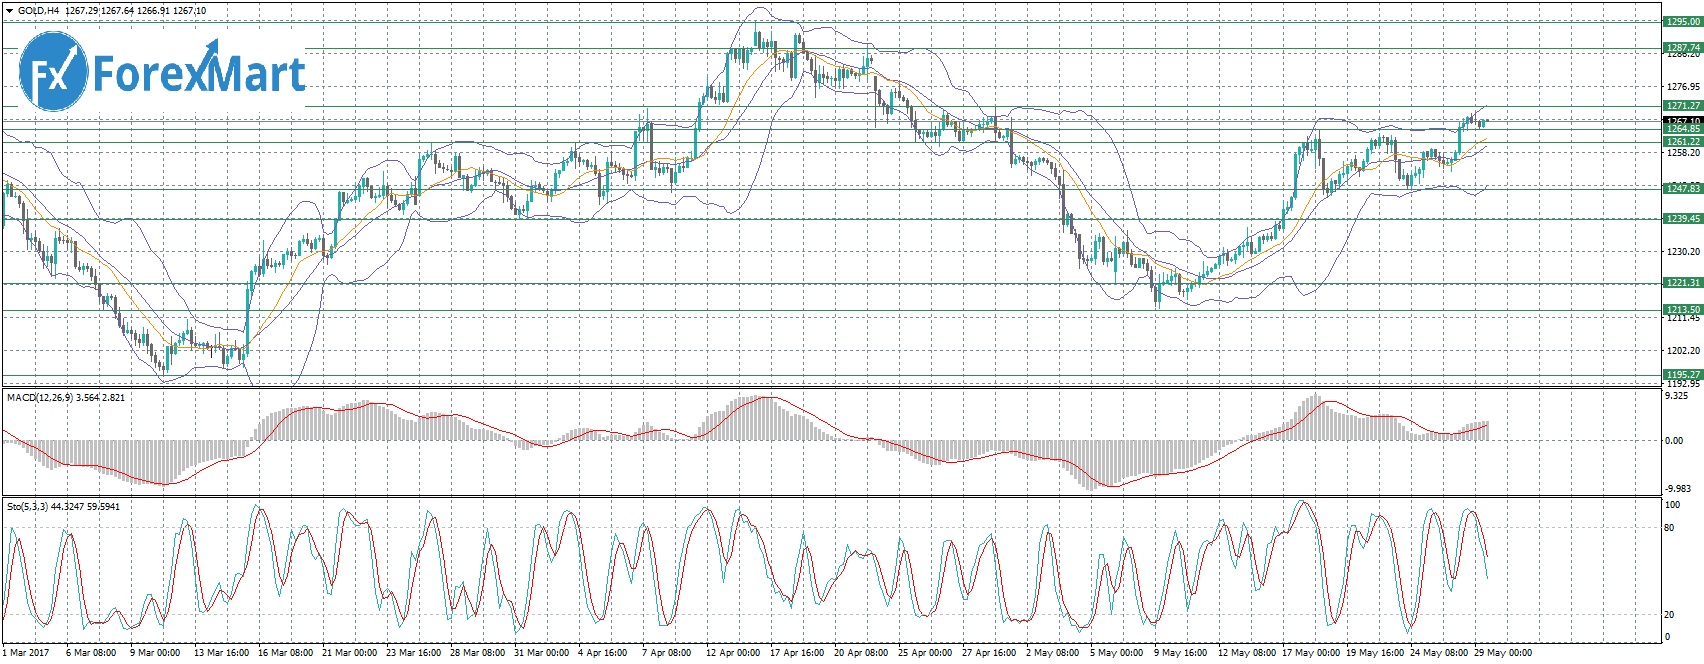Viewport: 1704px width, 664px height.
Task: Click the dropdown arrow beside GOLD,H4 title
Action: pos(9,10)
